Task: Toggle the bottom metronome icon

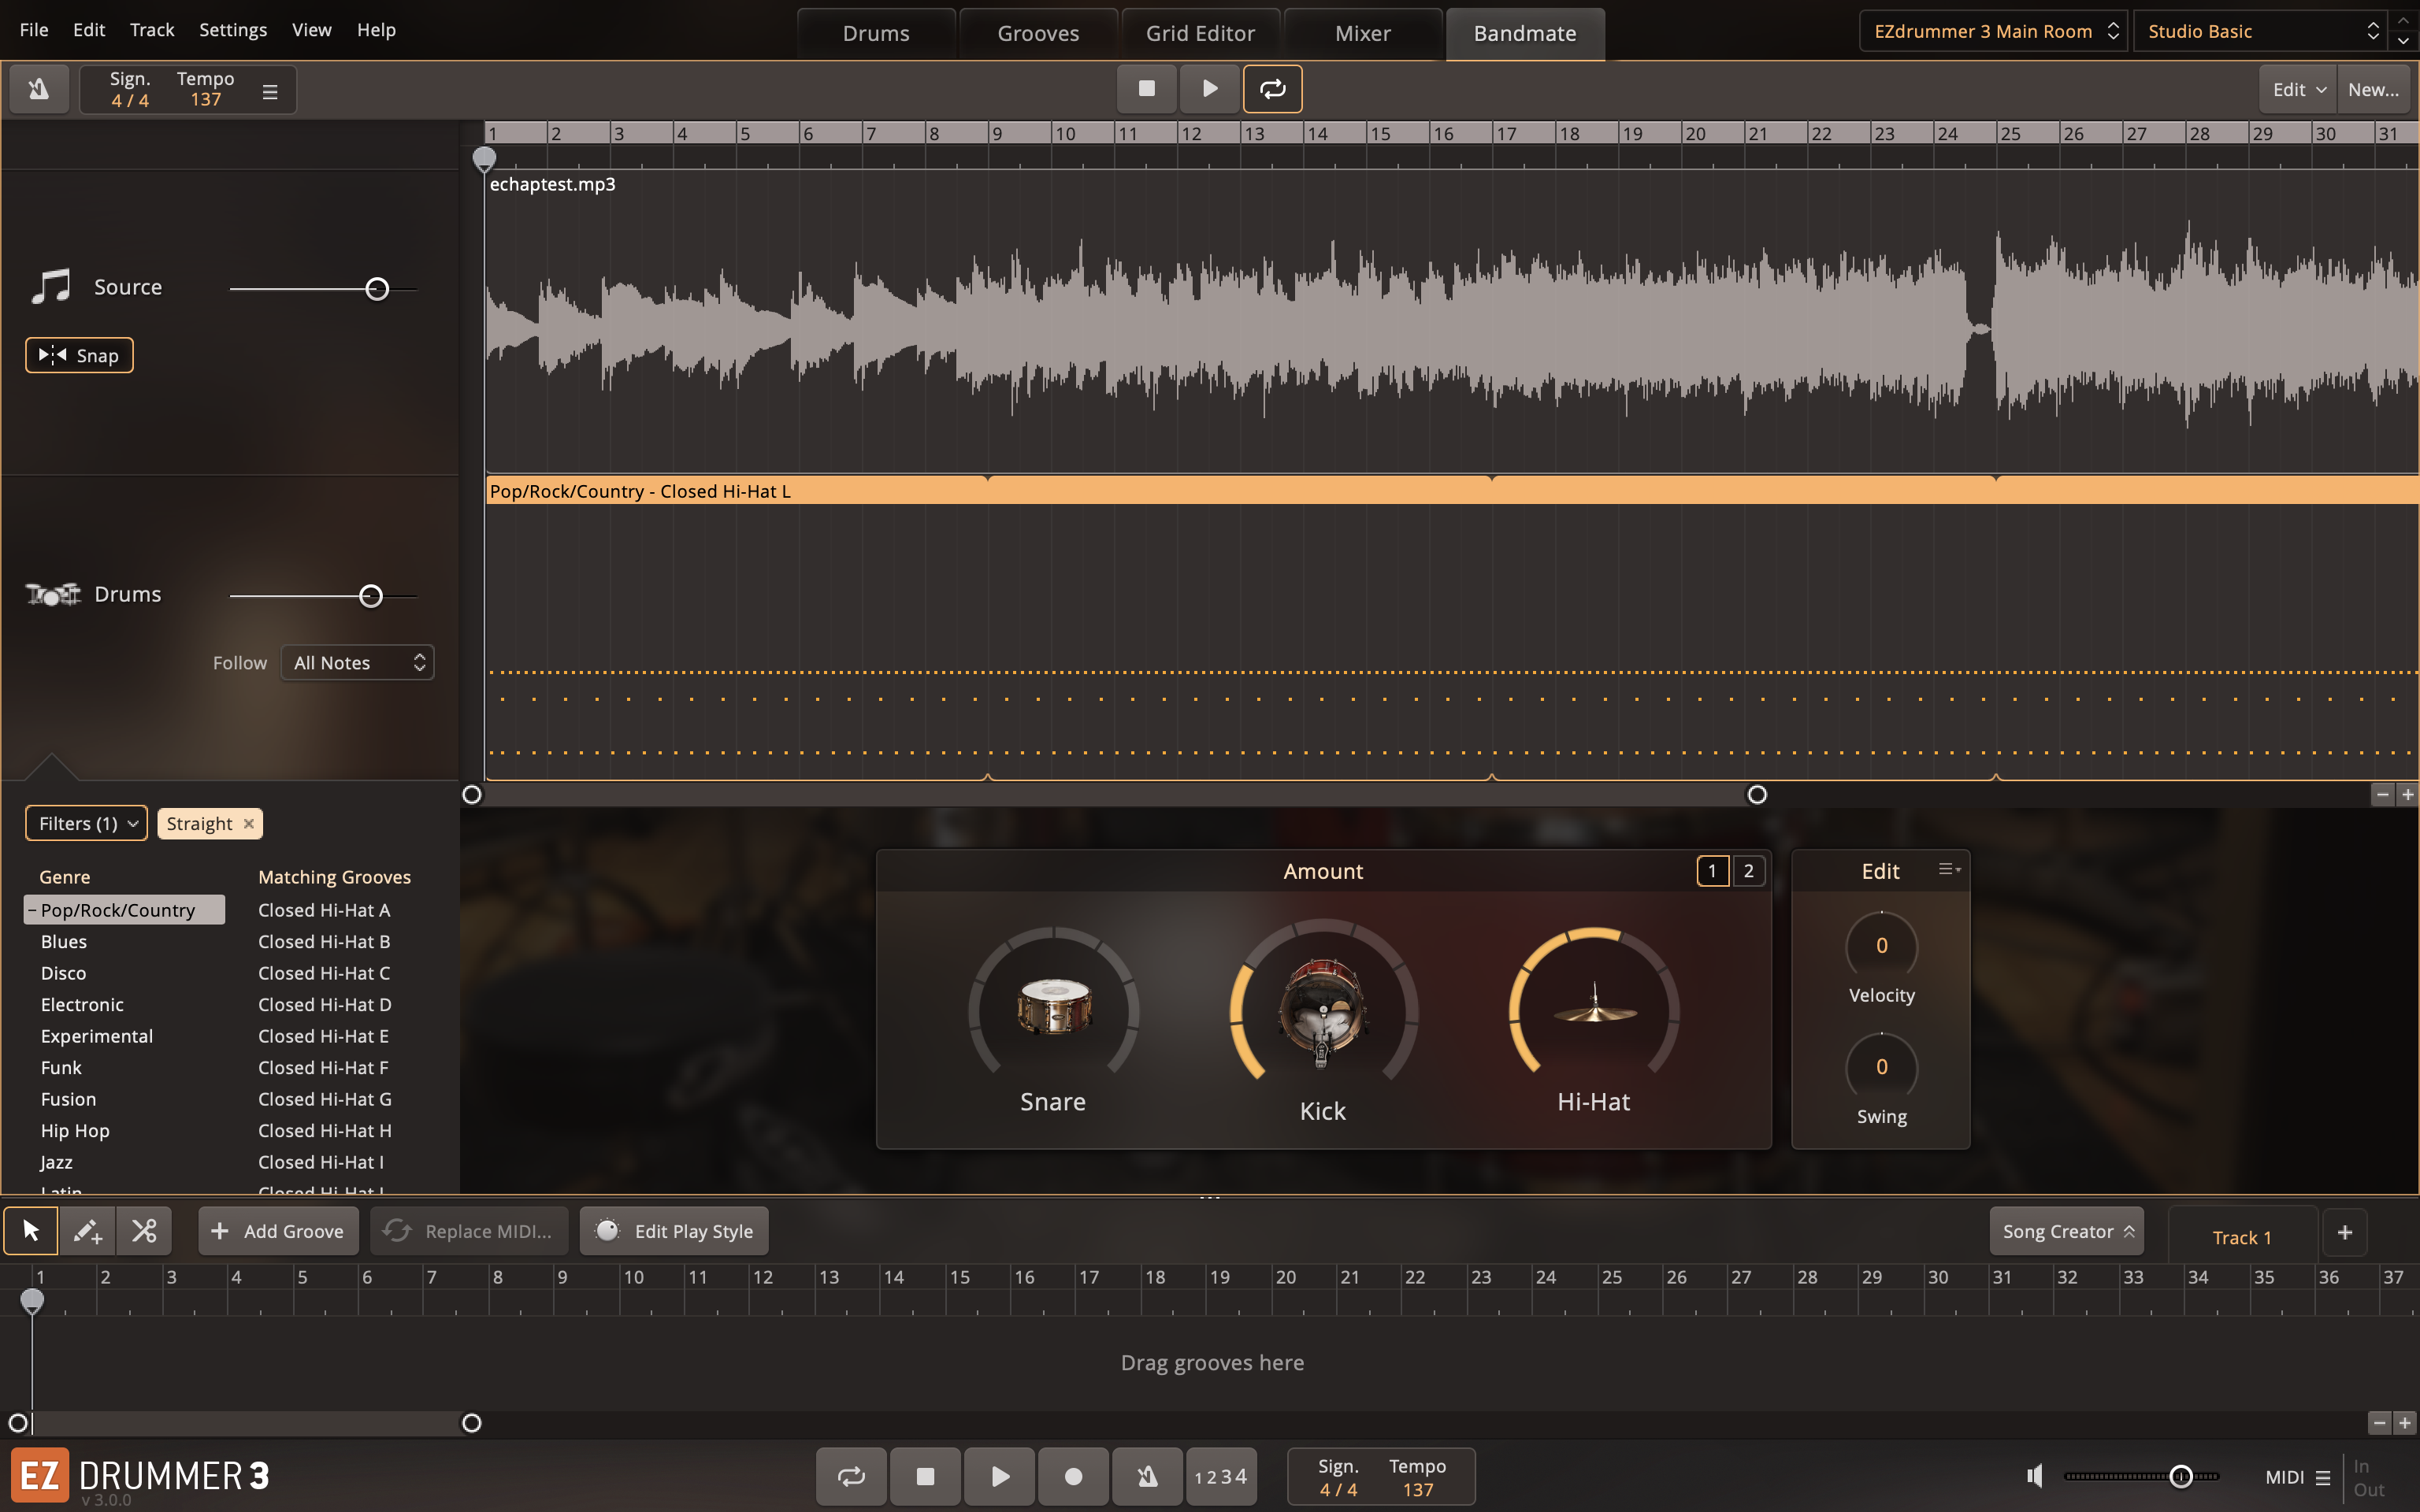Action: tap(1147, 1476)
